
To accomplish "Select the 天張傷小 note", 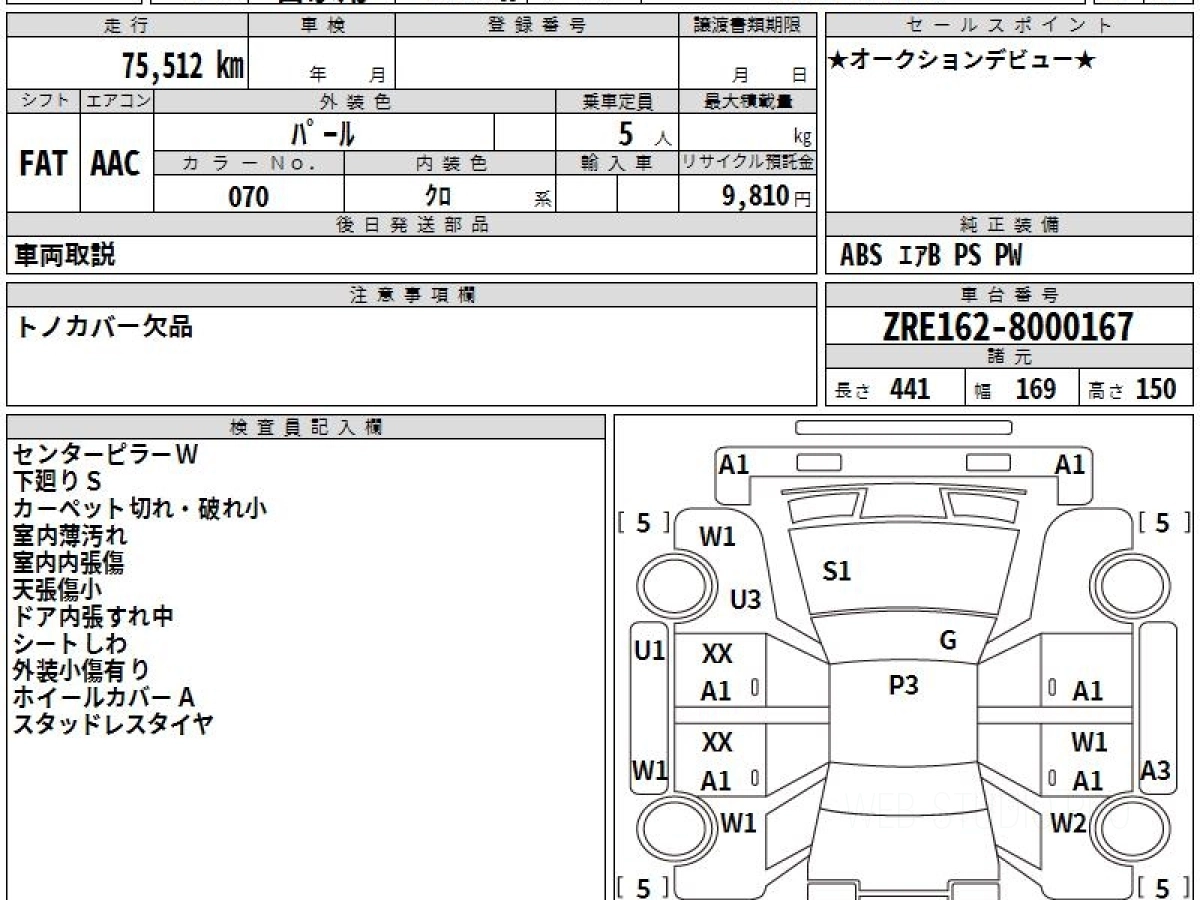I will click(x=57, y=590).
